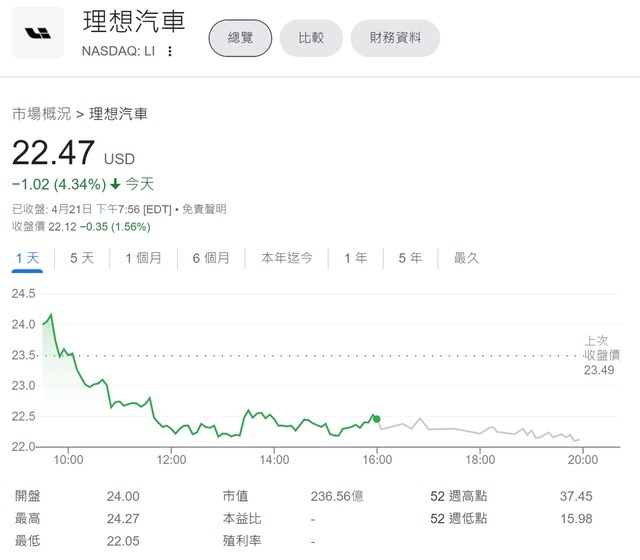
Task: Click the 上次收盤價 23.49 label
Action: [x=601, y=355]
